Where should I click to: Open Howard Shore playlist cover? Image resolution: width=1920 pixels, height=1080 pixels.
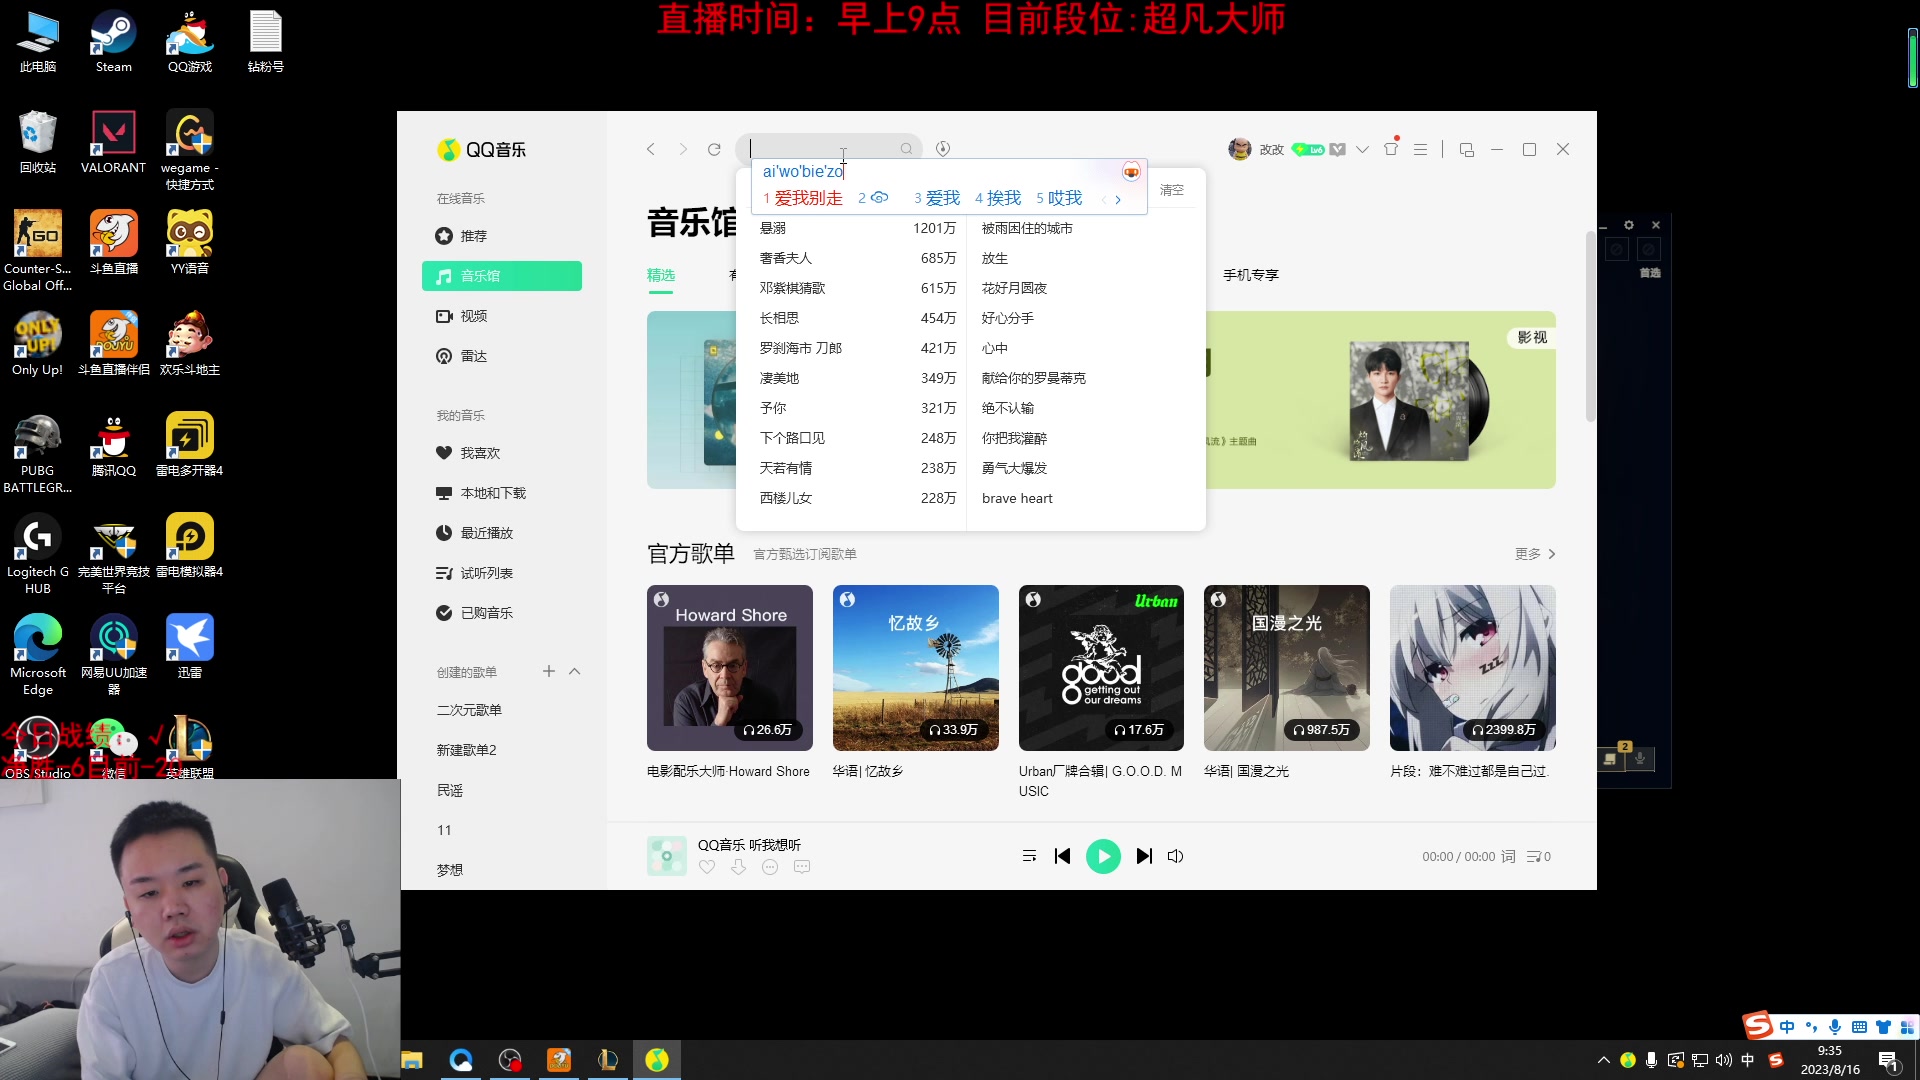coord(730,668)
